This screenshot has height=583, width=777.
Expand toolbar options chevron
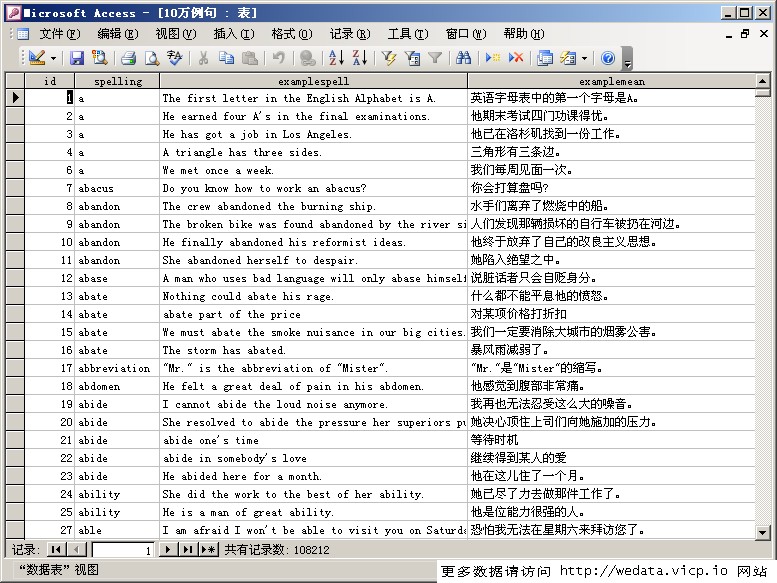(x=627, y=58)
